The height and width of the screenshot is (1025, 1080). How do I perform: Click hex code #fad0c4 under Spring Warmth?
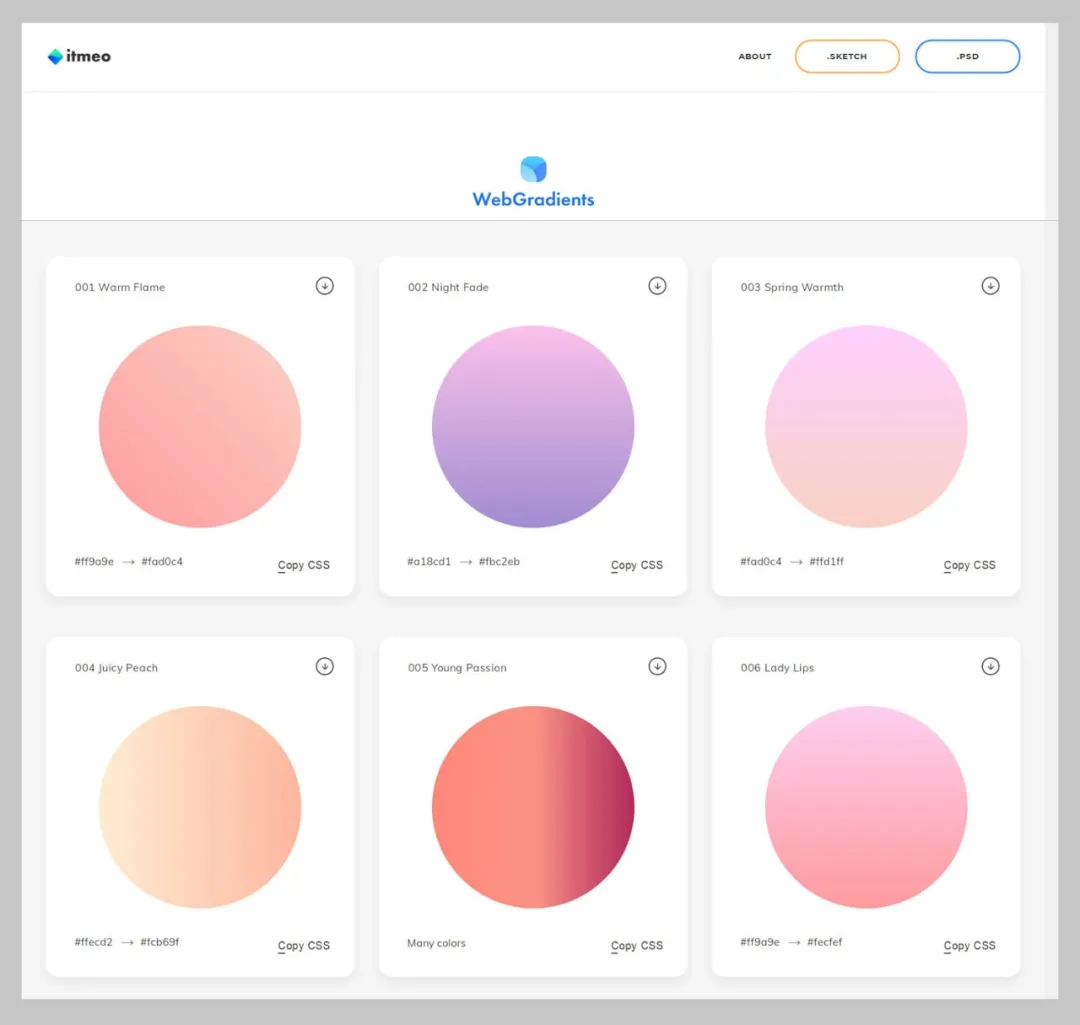761,561
